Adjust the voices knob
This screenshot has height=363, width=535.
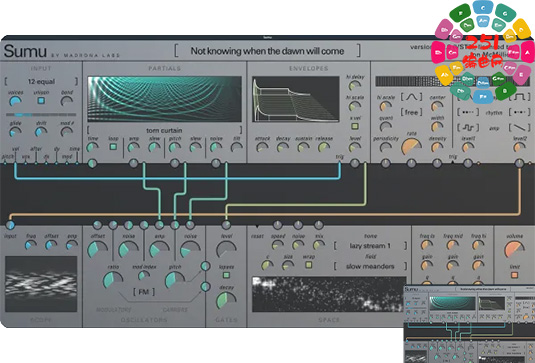(15, 101)
